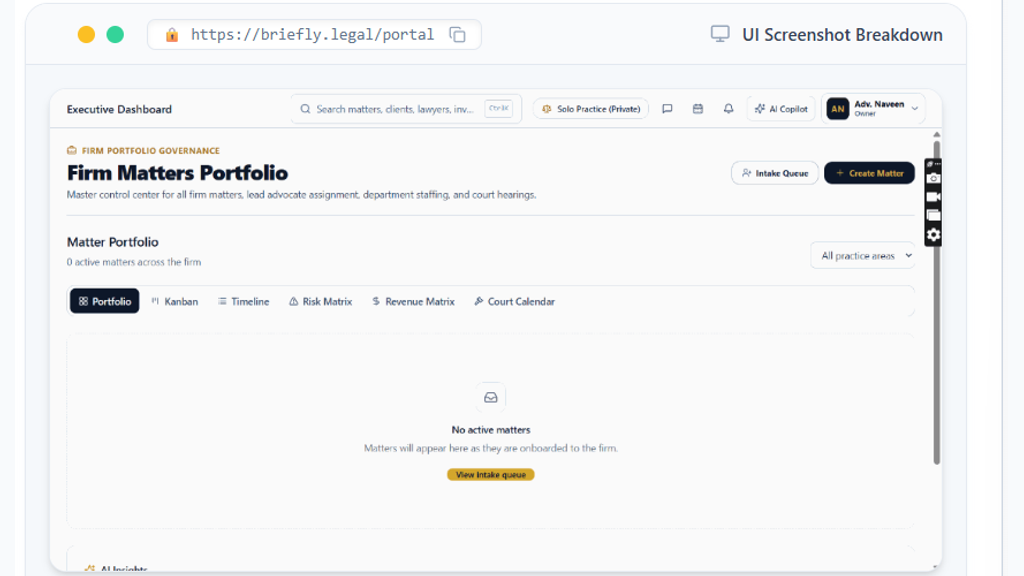Screen dimensions: 1024x576
Task: Open the Court Calendar tab
Action: pos(515,301)
